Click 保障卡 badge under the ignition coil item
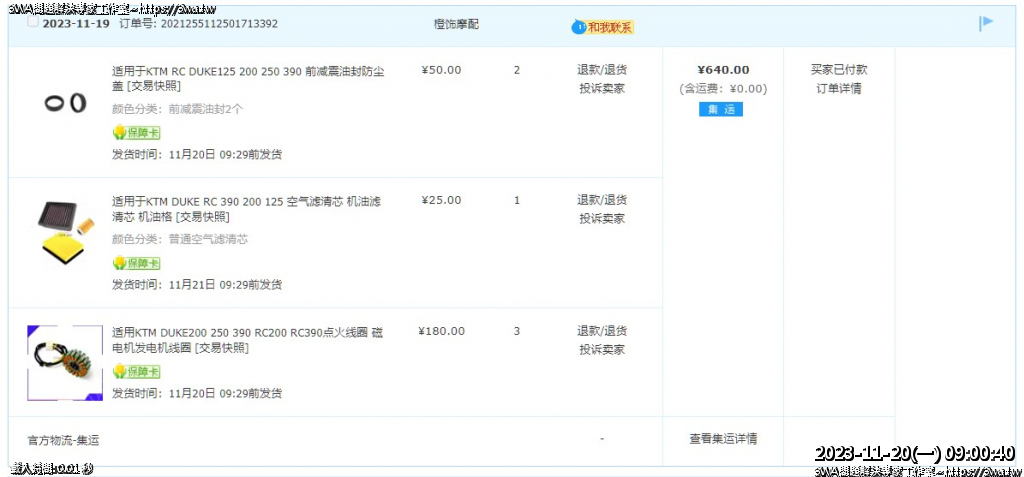This screenshot has width=1024, height=477. pyautogui.click(x=136, y=372)
